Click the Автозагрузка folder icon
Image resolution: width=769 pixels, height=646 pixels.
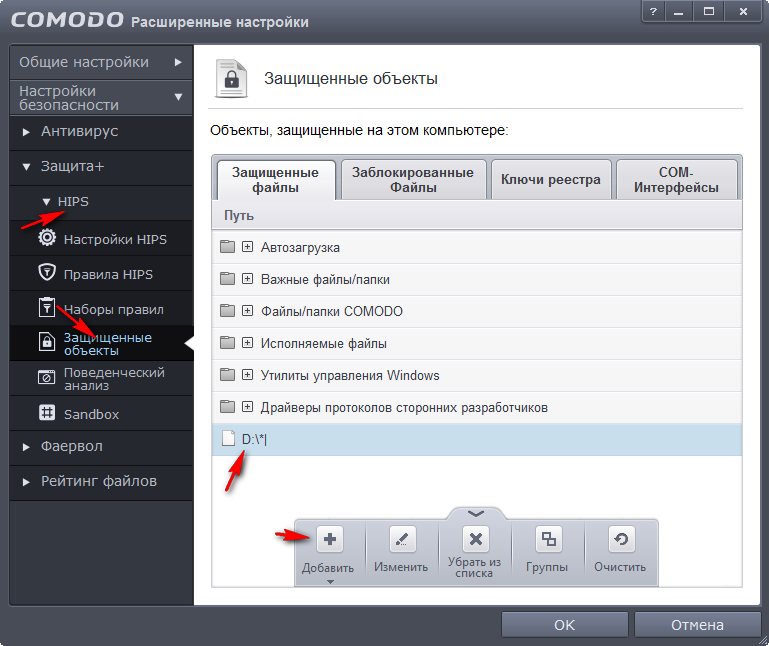click(227, 246)
